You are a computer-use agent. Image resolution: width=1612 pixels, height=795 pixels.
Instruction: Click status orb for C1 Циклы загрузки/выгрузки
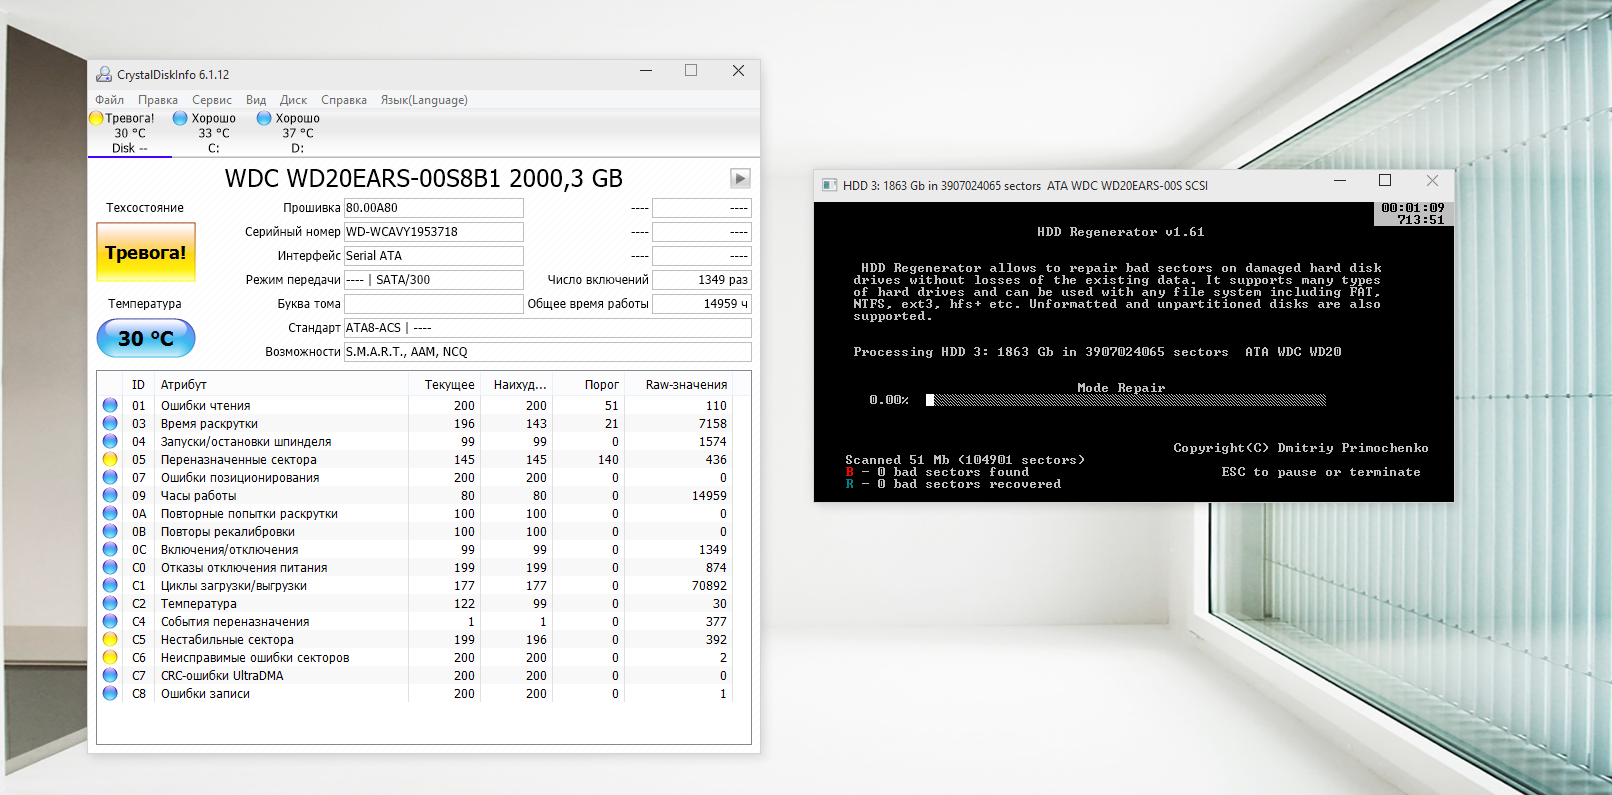click(x=110, y=585)
